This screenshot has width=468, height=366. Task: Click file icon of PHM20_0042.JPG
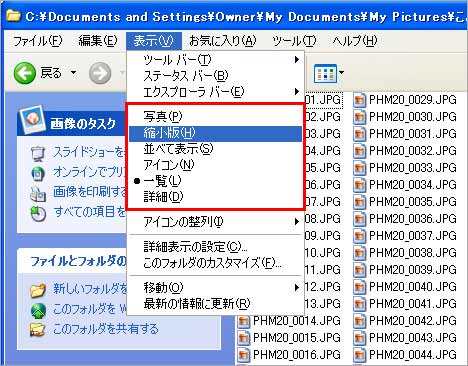[359, 321]
